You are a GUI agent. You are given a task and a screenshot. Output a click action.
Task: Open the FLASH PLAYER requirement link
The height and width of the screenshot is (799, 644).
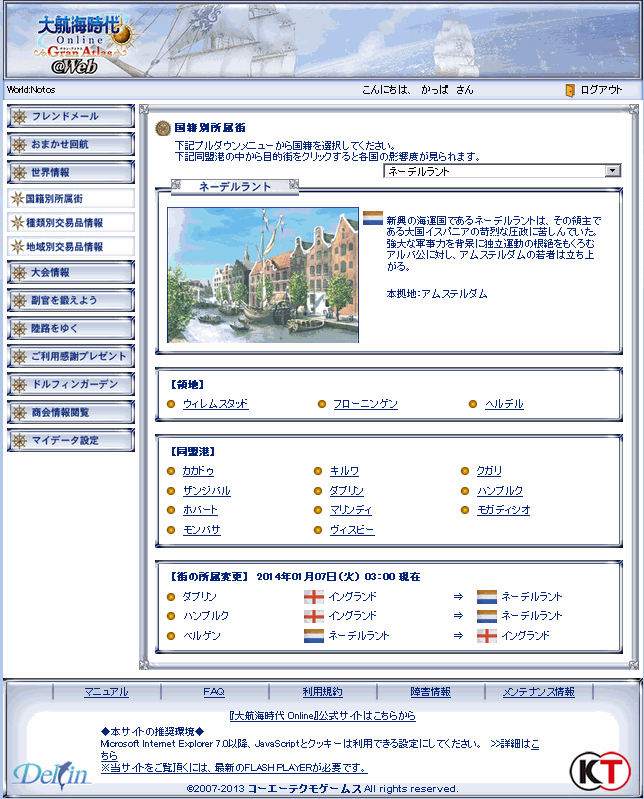(x=234, y=767)
